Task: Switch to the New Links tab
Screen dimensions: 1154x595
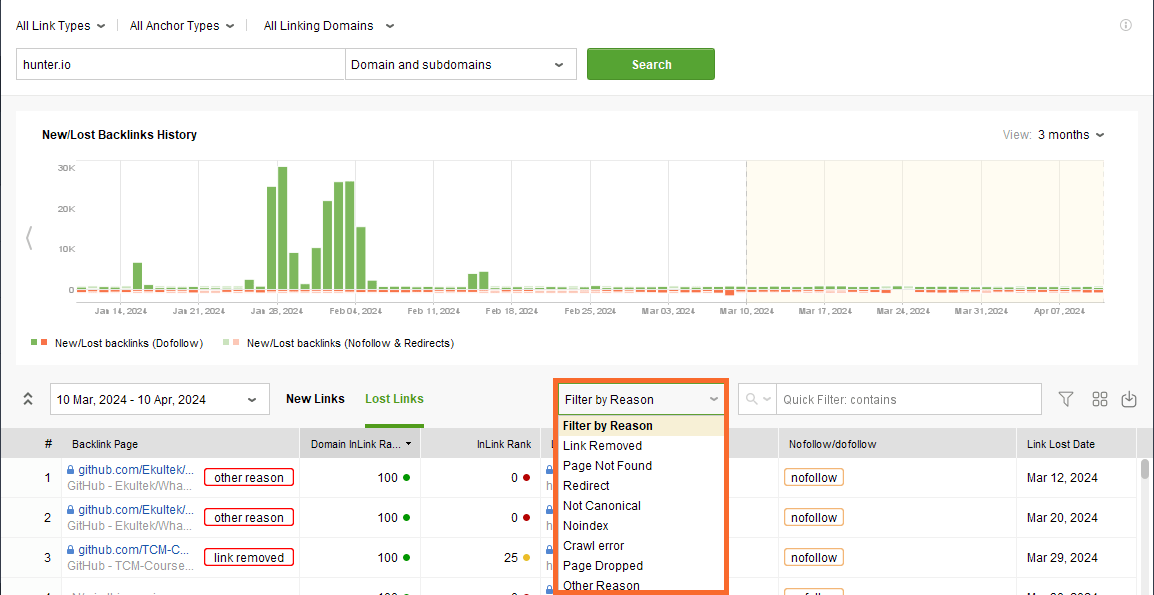Action: pyautogui.click(x=315, y=398)
